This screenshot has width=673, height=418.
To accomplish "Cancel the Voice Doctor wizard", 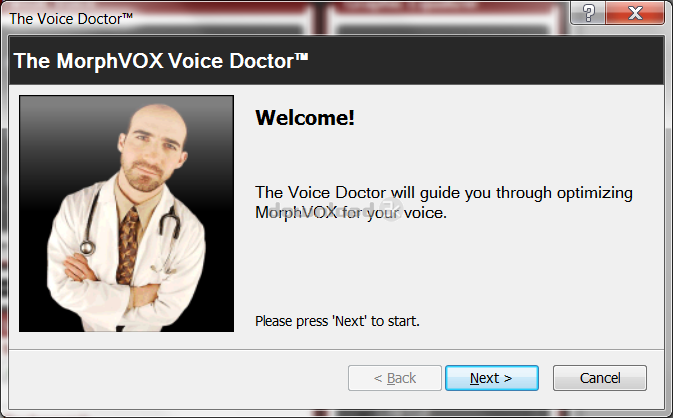I will tap(600, 378).
